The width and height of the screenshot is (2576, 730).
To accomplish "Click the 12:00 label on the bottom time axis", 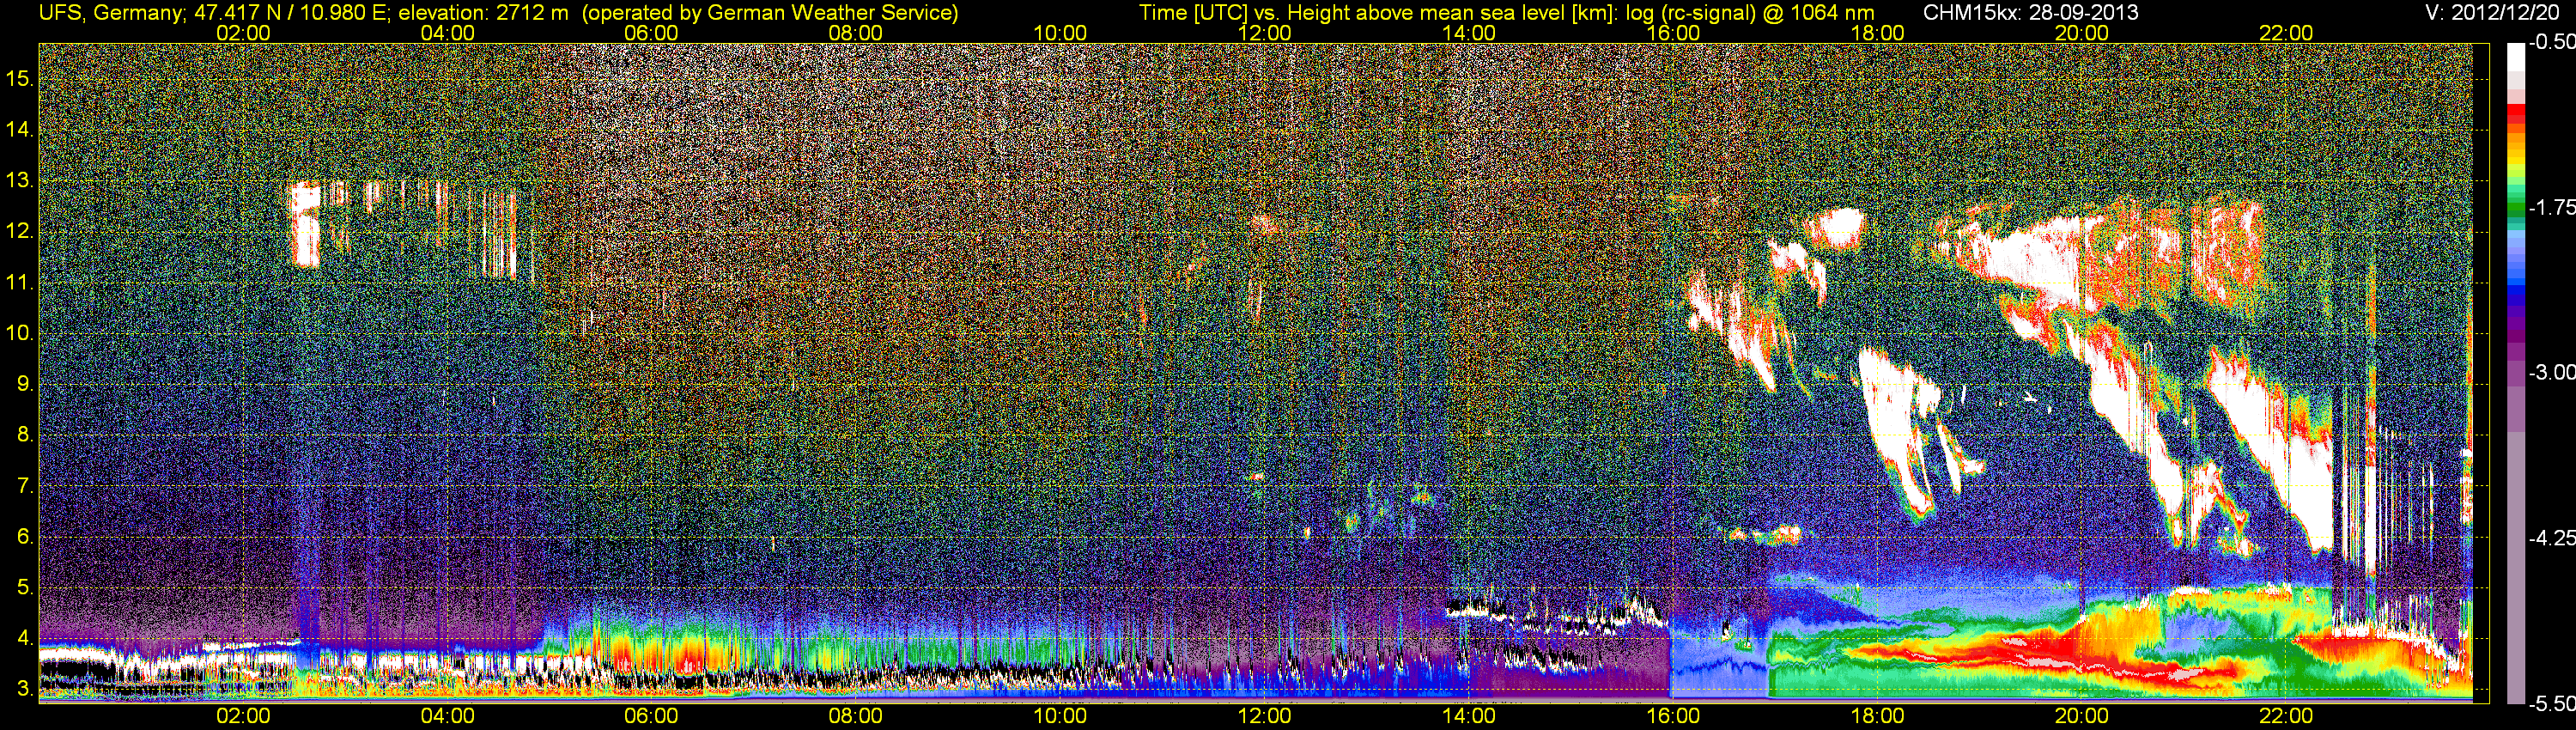I will click(1264, 716).
